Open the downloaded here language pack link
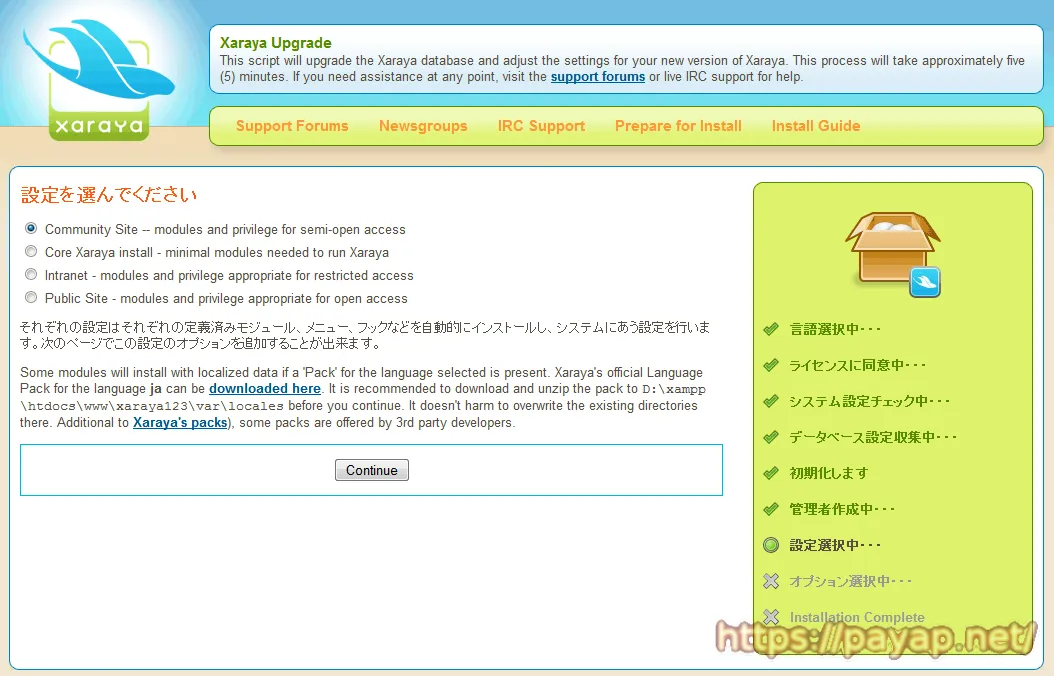1054x676 pixels. (265, 388)
